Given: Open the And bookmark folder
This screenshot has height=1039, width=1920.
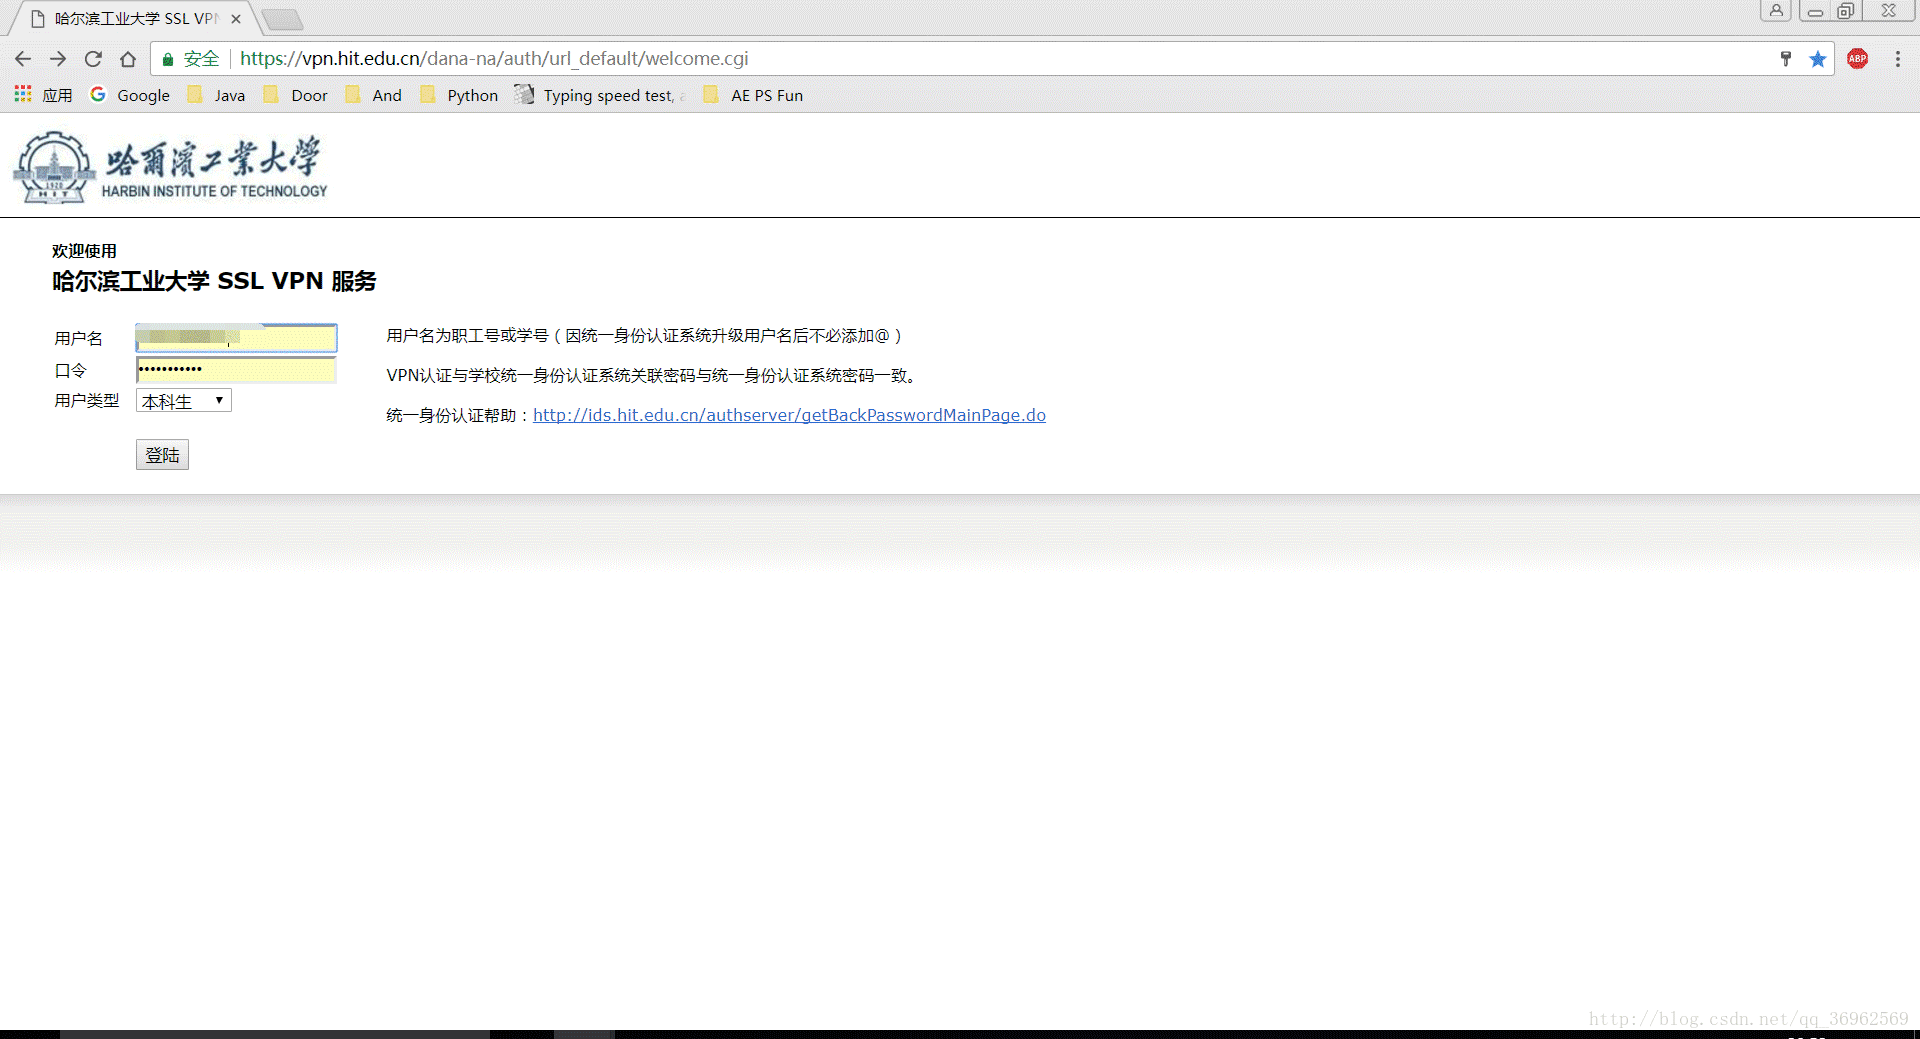Looking at the screenshot, I should pyautogui.click(x=374, y=95).
